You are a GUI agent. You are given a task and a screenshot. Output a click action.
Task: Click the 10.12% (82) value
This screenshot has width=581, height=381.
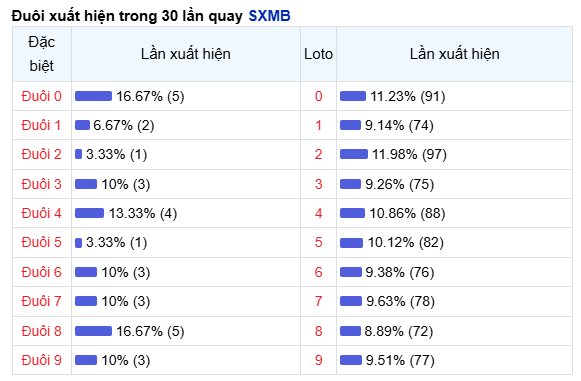point(406,242)
